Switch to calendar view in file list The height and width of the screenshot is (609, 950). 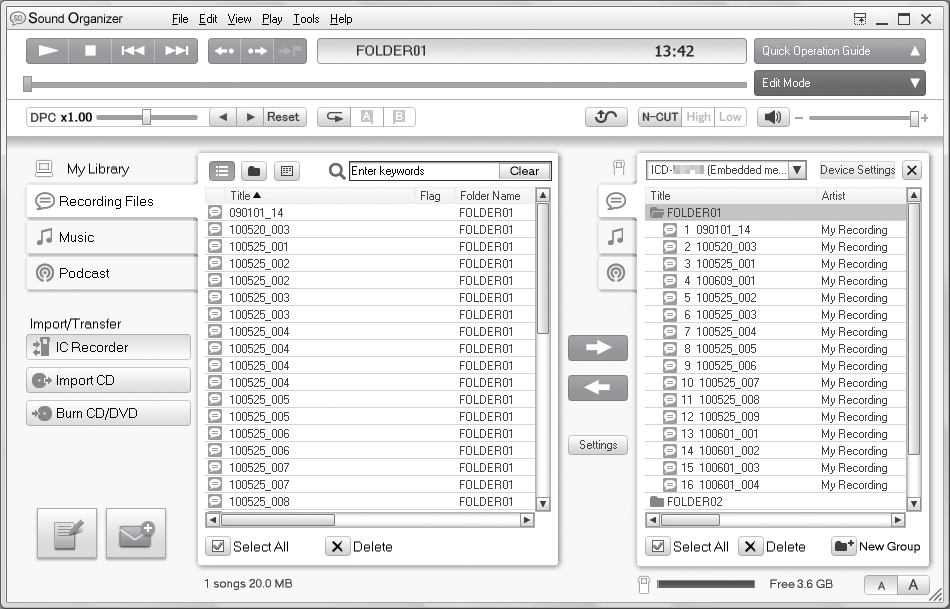(x=287, y=171)
